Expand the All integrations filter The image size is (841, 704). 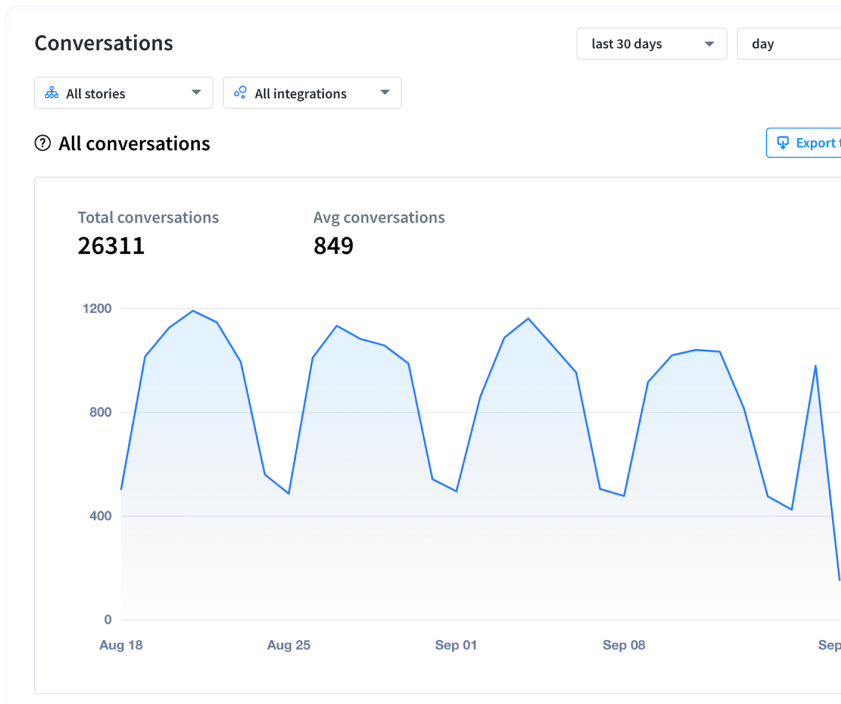point(311,92)
